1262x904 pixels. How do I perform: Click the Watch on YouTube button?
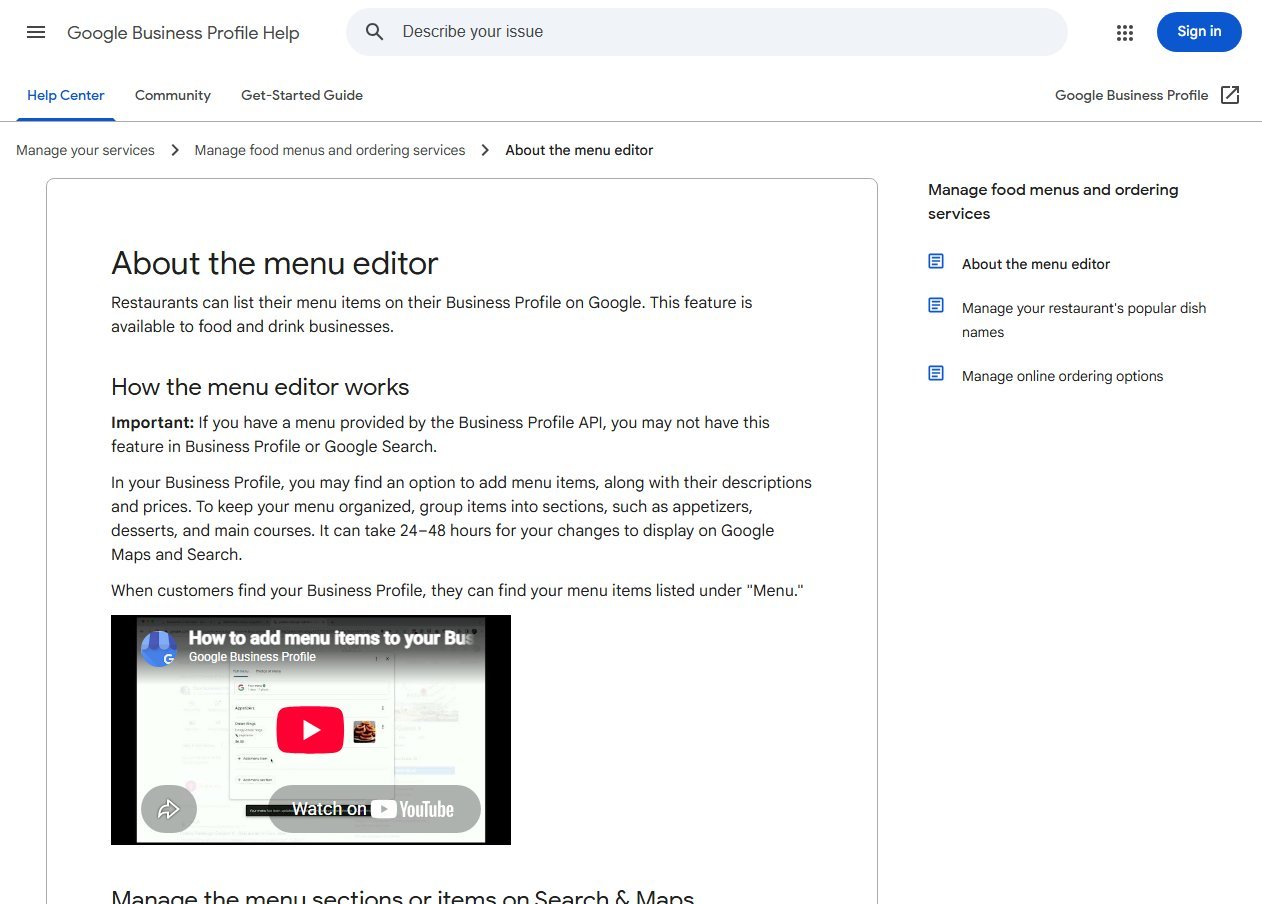374,809
